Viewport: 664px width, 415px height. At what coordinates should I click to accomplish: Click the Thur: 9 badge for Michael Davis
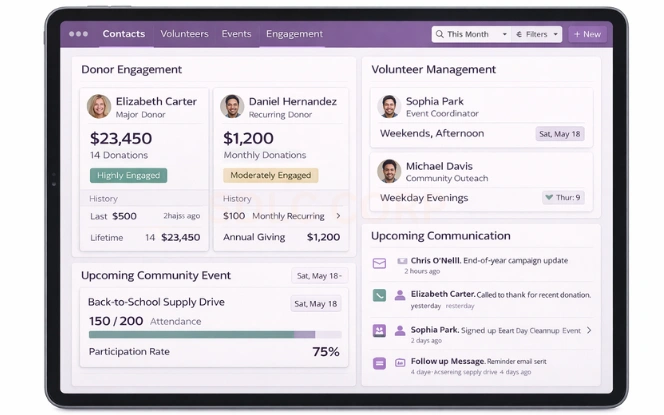(x=563, y=198)
